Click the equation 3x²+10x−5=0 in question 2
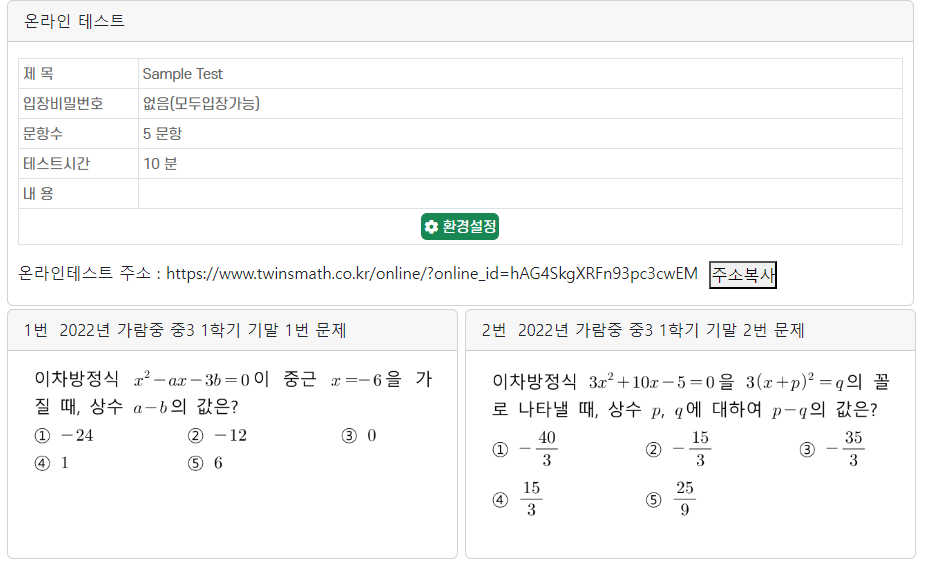 (652, 382)
